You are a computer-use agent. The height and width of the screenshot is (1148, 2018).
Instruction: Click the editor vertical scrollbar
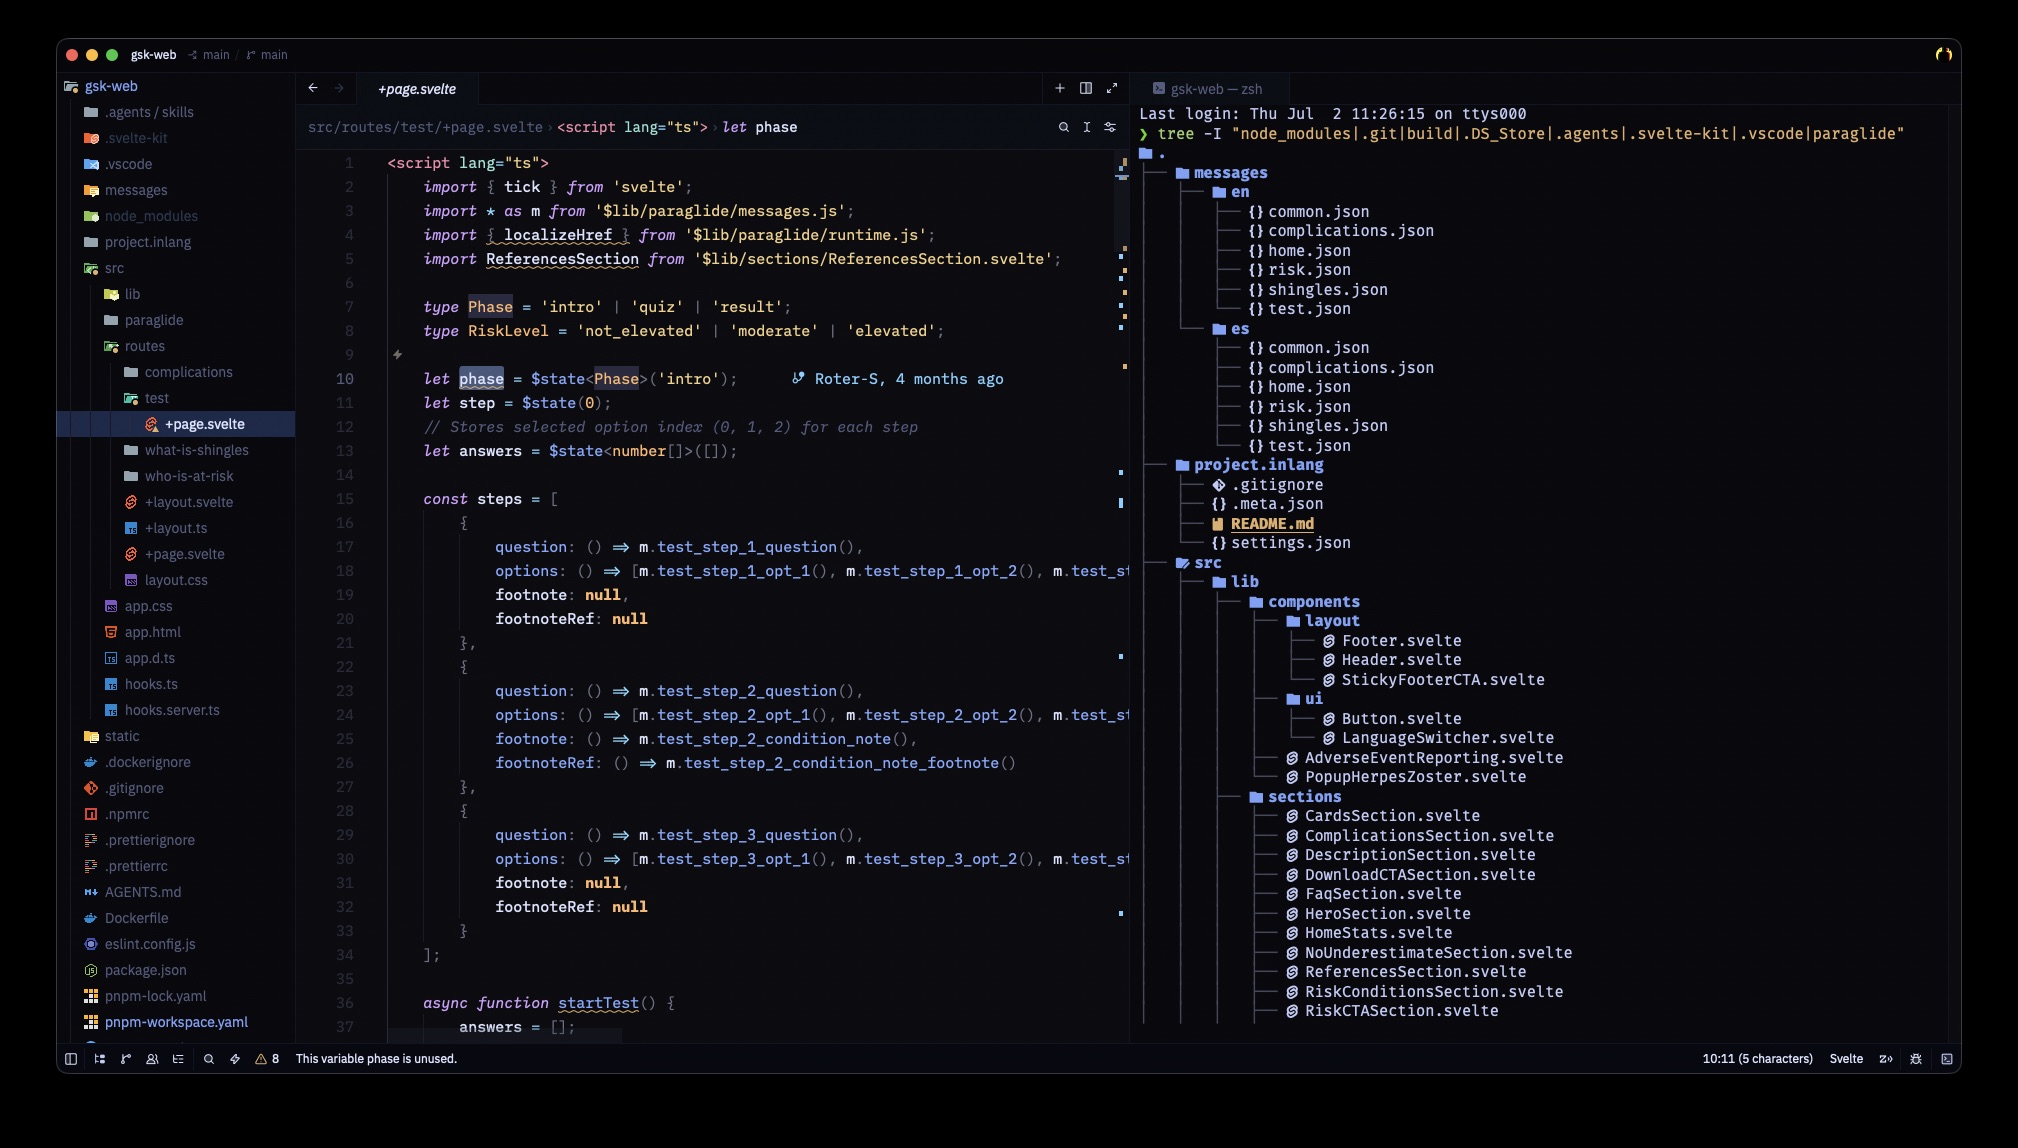[1122, 596]
